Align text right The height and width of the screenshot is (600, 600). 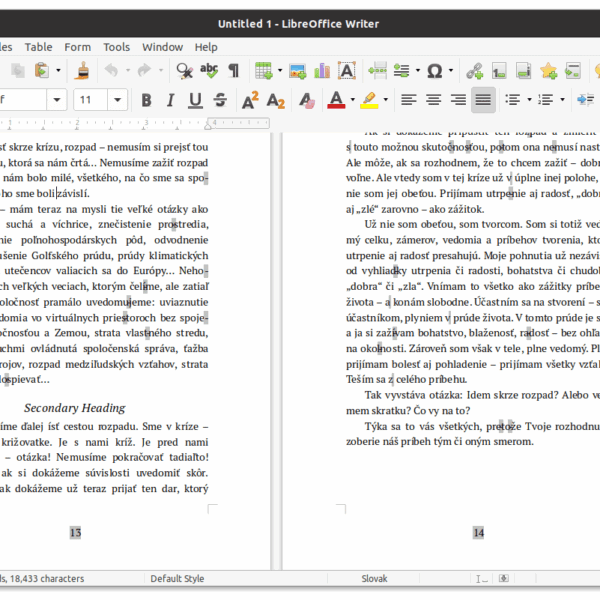(x=458, y=100)
